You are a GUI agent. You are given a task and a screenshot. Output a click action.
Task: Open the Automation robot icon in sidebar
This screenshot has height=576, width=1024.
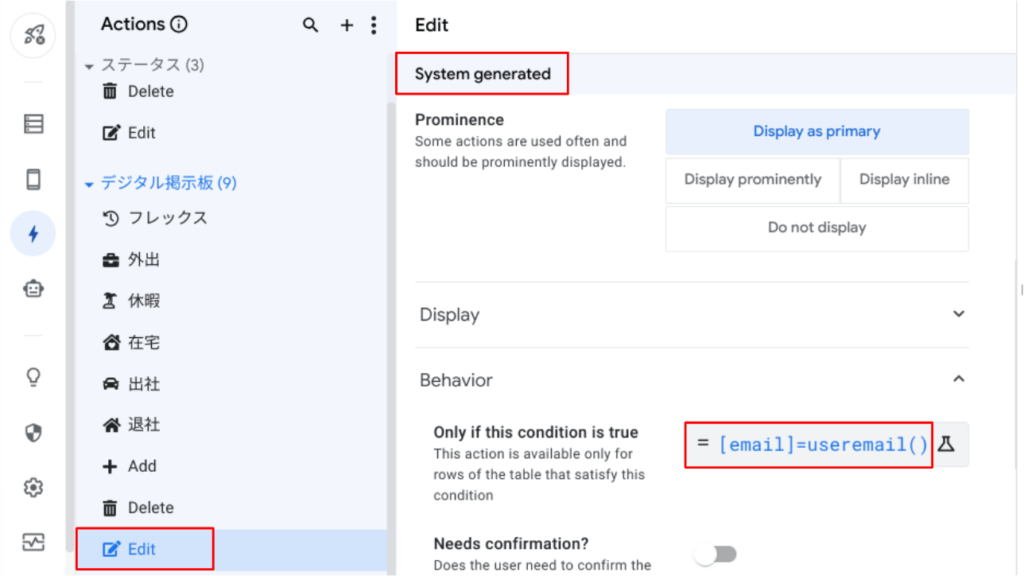tap(33, 289)
